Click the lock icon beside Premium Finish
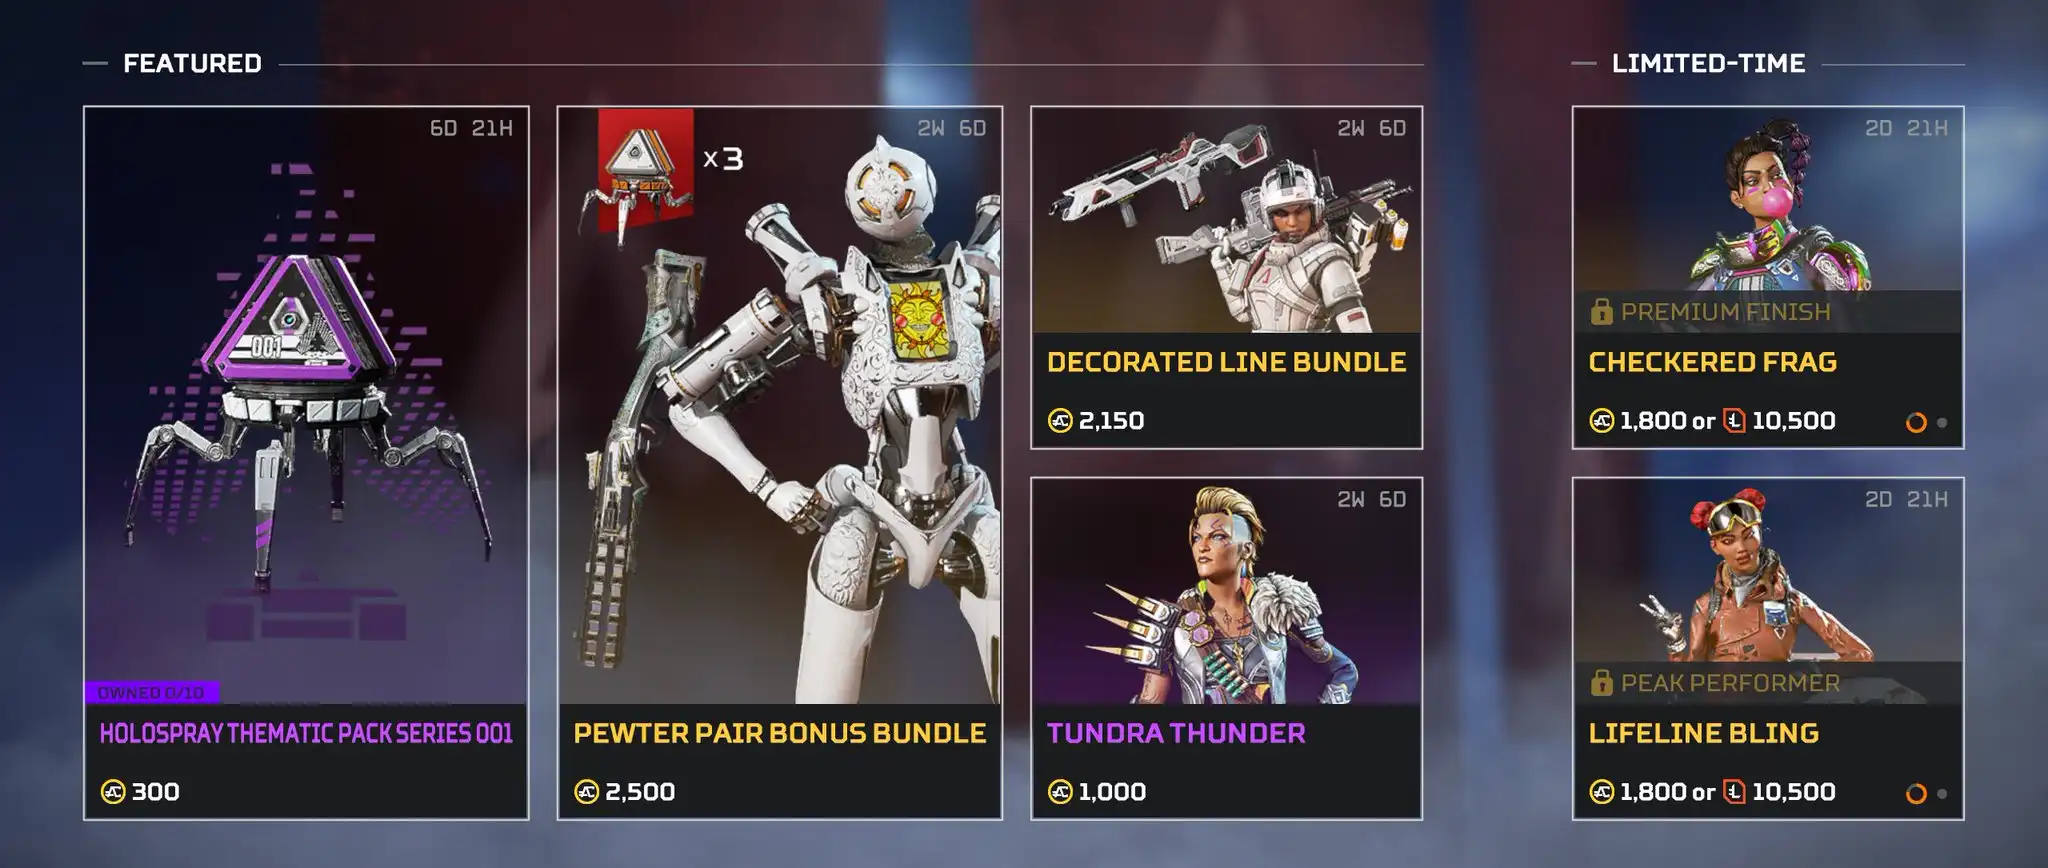 point(1601,312)
